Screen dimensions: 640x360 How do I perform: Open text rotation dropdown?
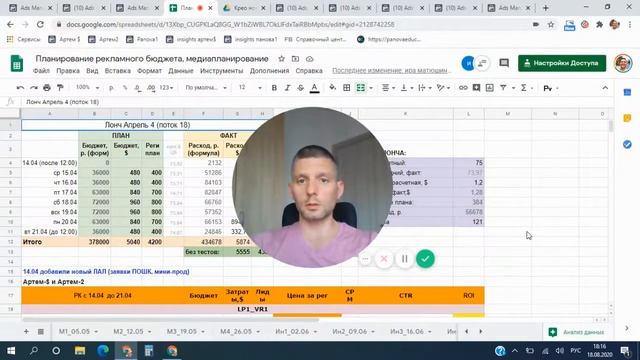(x=443, y=88)
